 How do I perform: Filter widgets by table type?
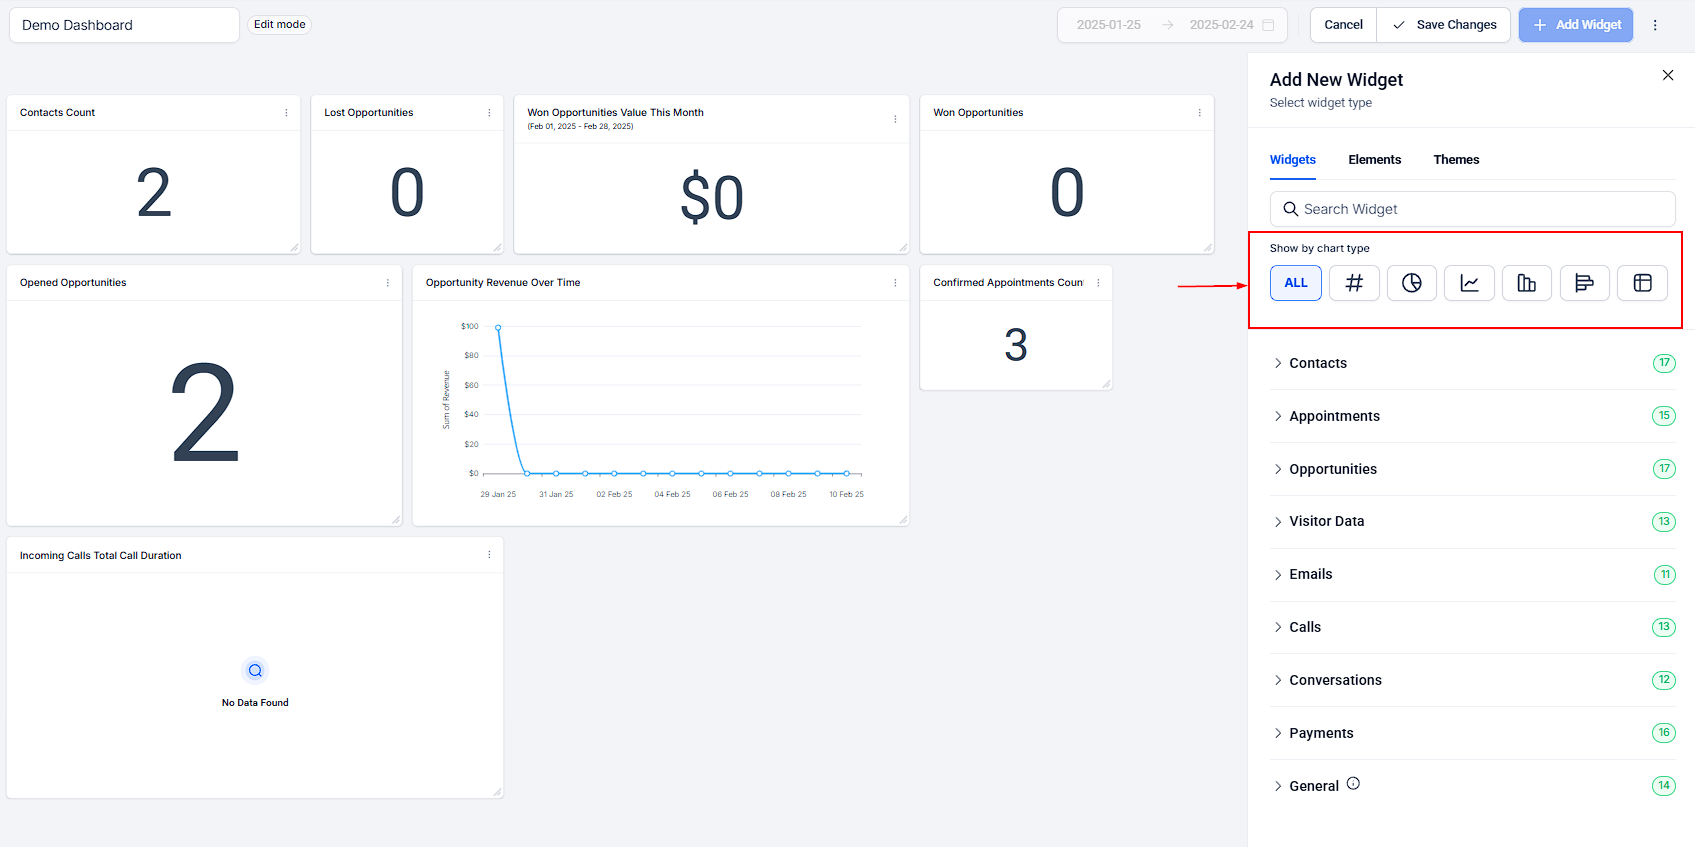click(1642, 283)
